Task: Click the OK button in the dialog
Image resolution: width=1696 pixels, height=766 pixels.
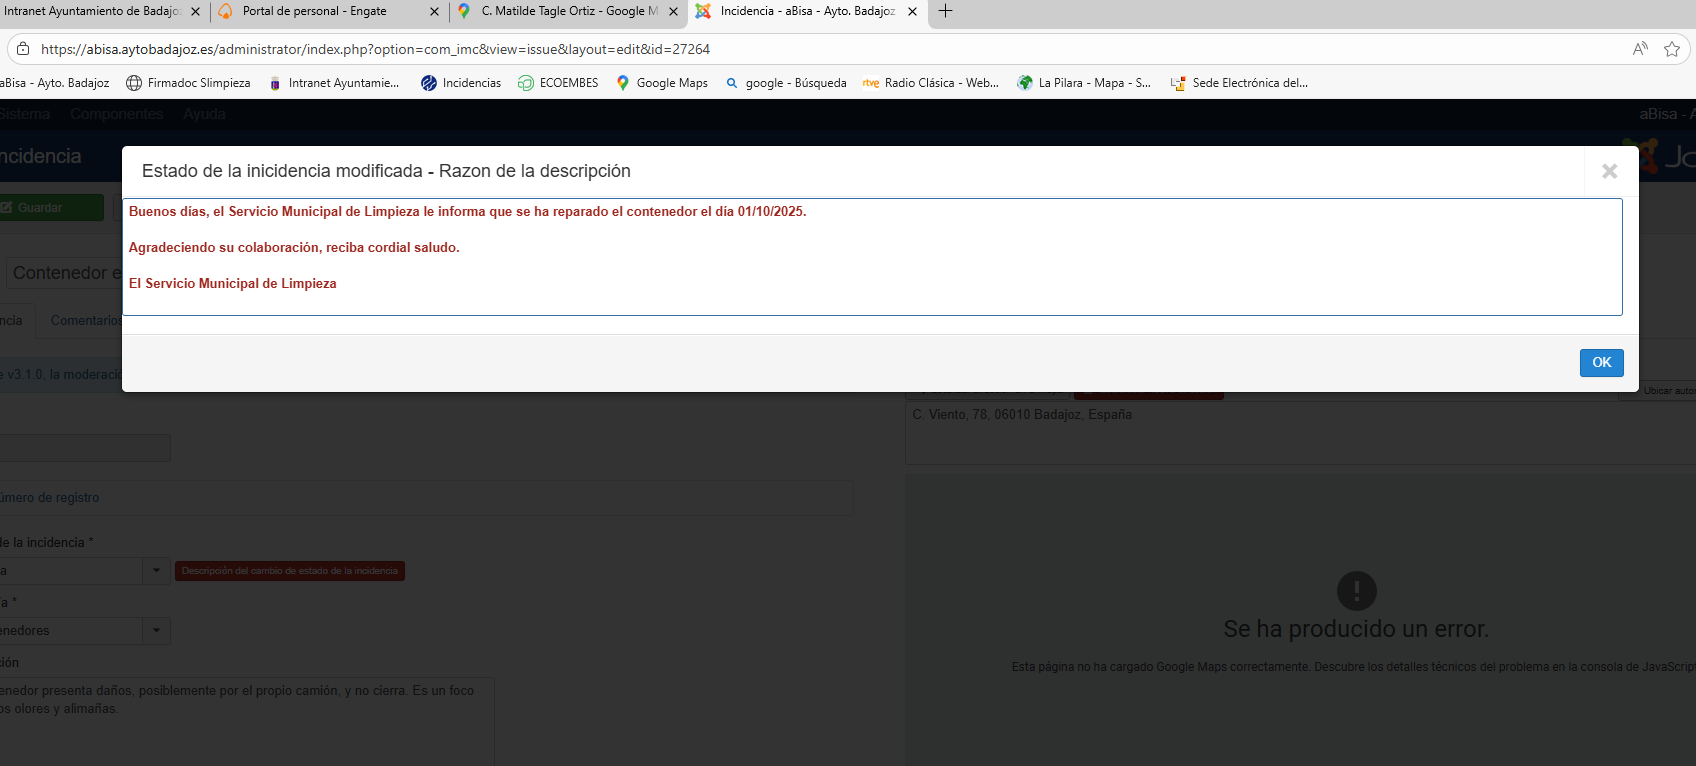Action: click(1601, 362)
